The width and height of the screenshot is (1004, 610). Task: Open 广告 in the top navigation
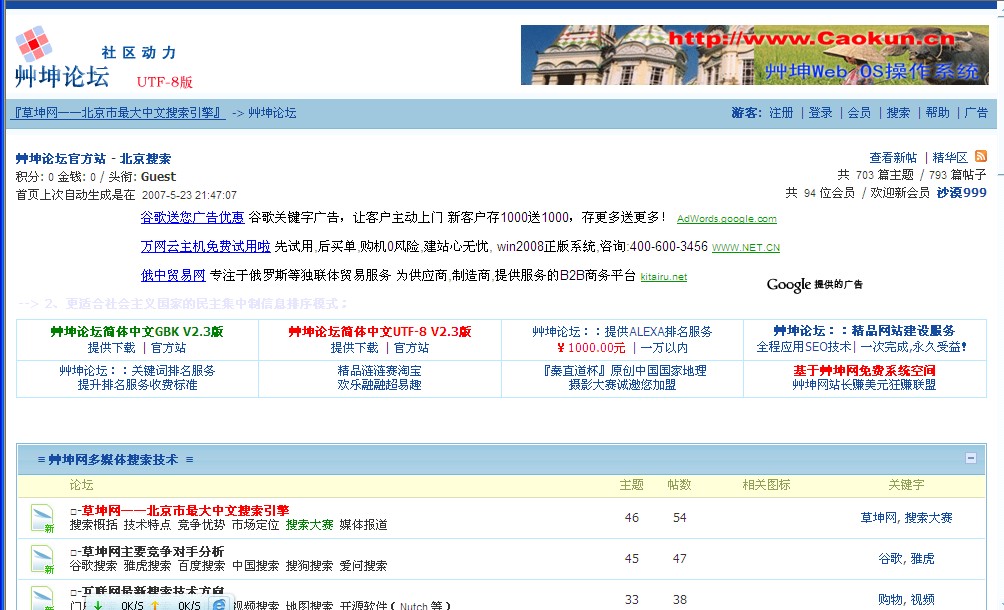[976, 113]
